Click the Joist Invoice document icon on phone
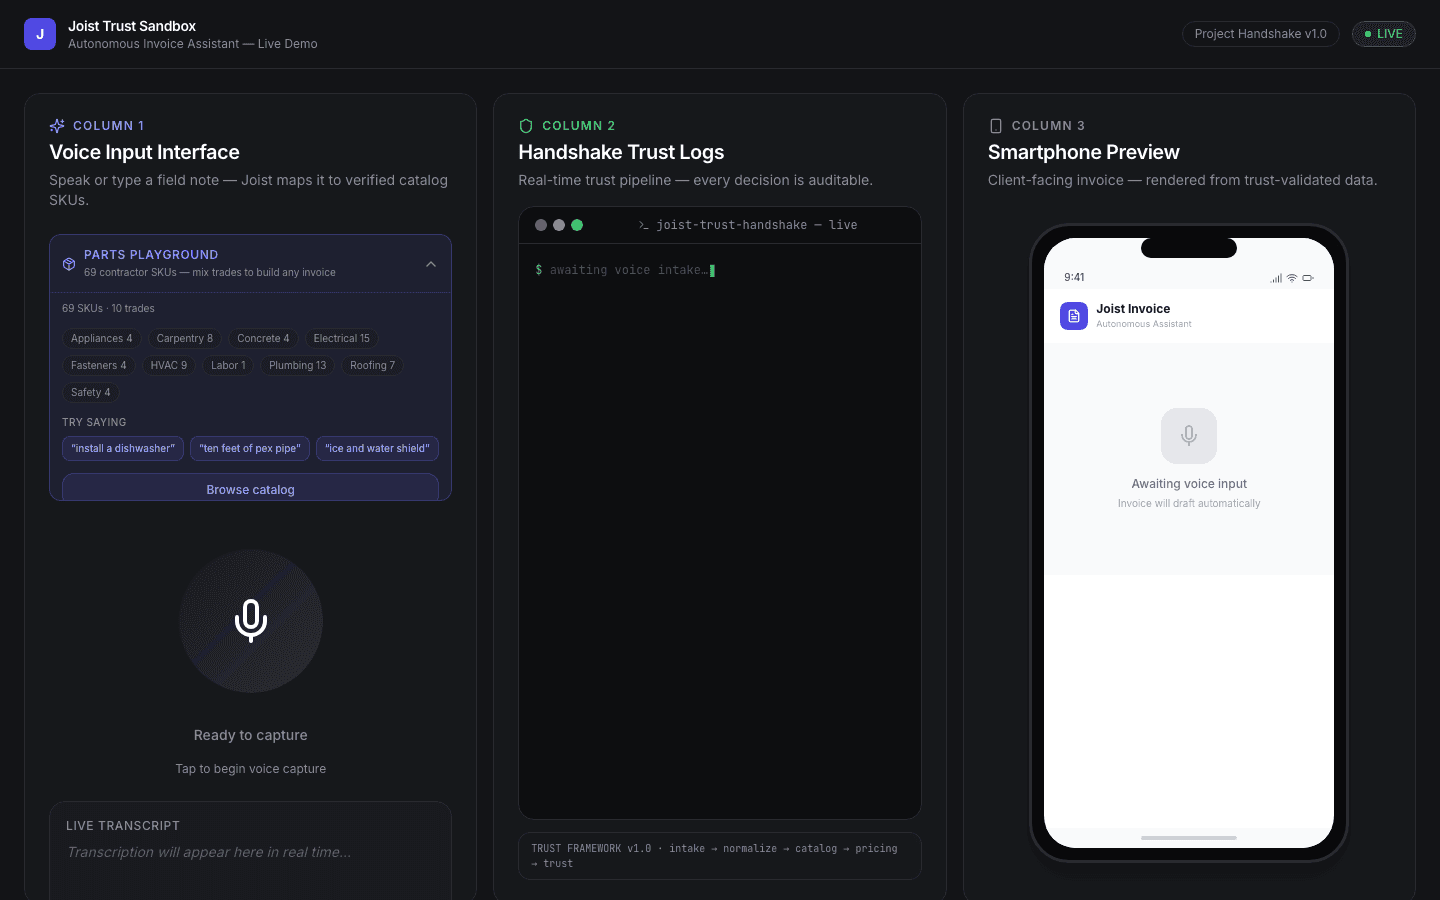 click(1074, 316)
